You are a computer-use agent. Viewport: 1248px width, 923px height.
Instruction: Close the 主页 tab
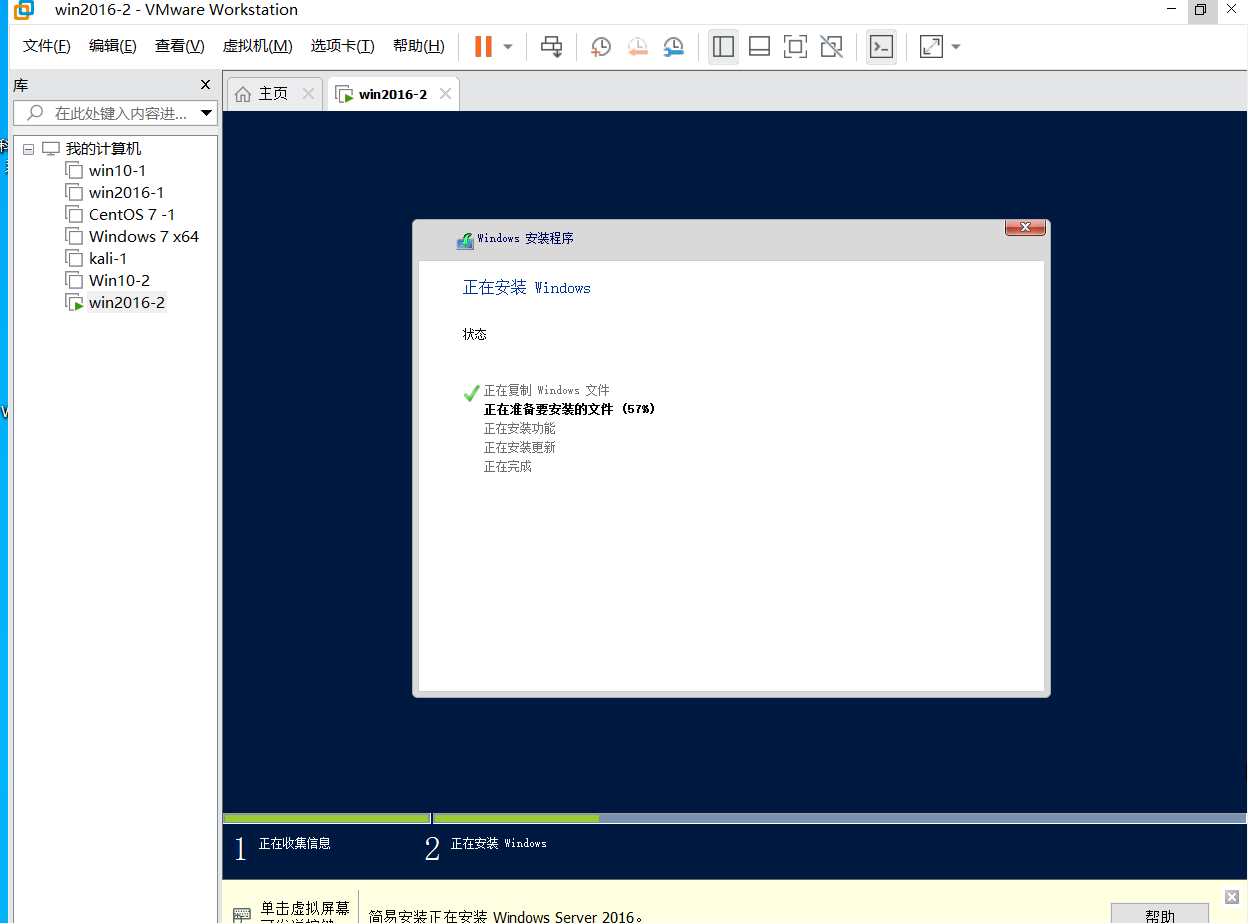[308, 94]
